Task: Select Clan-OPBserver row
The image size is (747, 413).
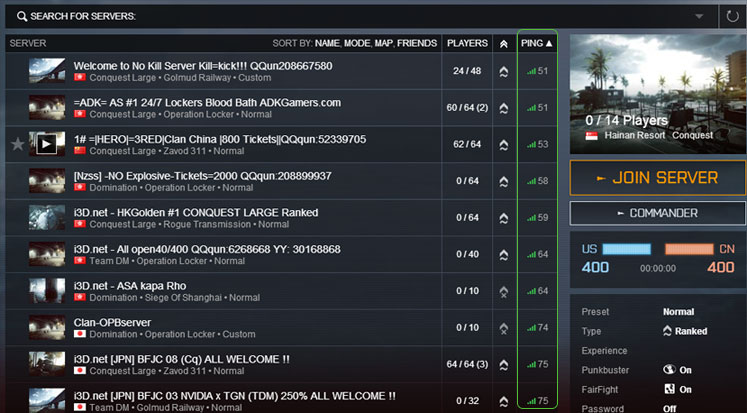Action: coord(281,328)
